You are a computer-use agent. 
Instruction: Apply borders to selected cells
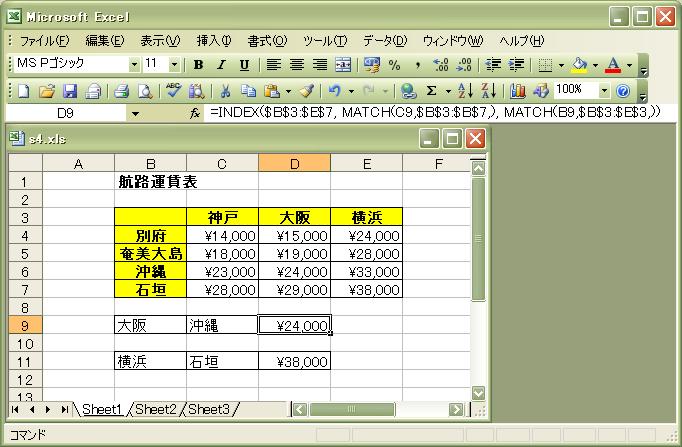545,65
